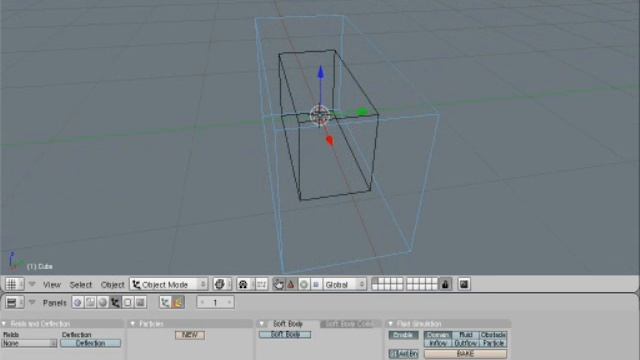Collapse the Particles panel
Viewport: 640px width, 360px height.
point(132,324)
